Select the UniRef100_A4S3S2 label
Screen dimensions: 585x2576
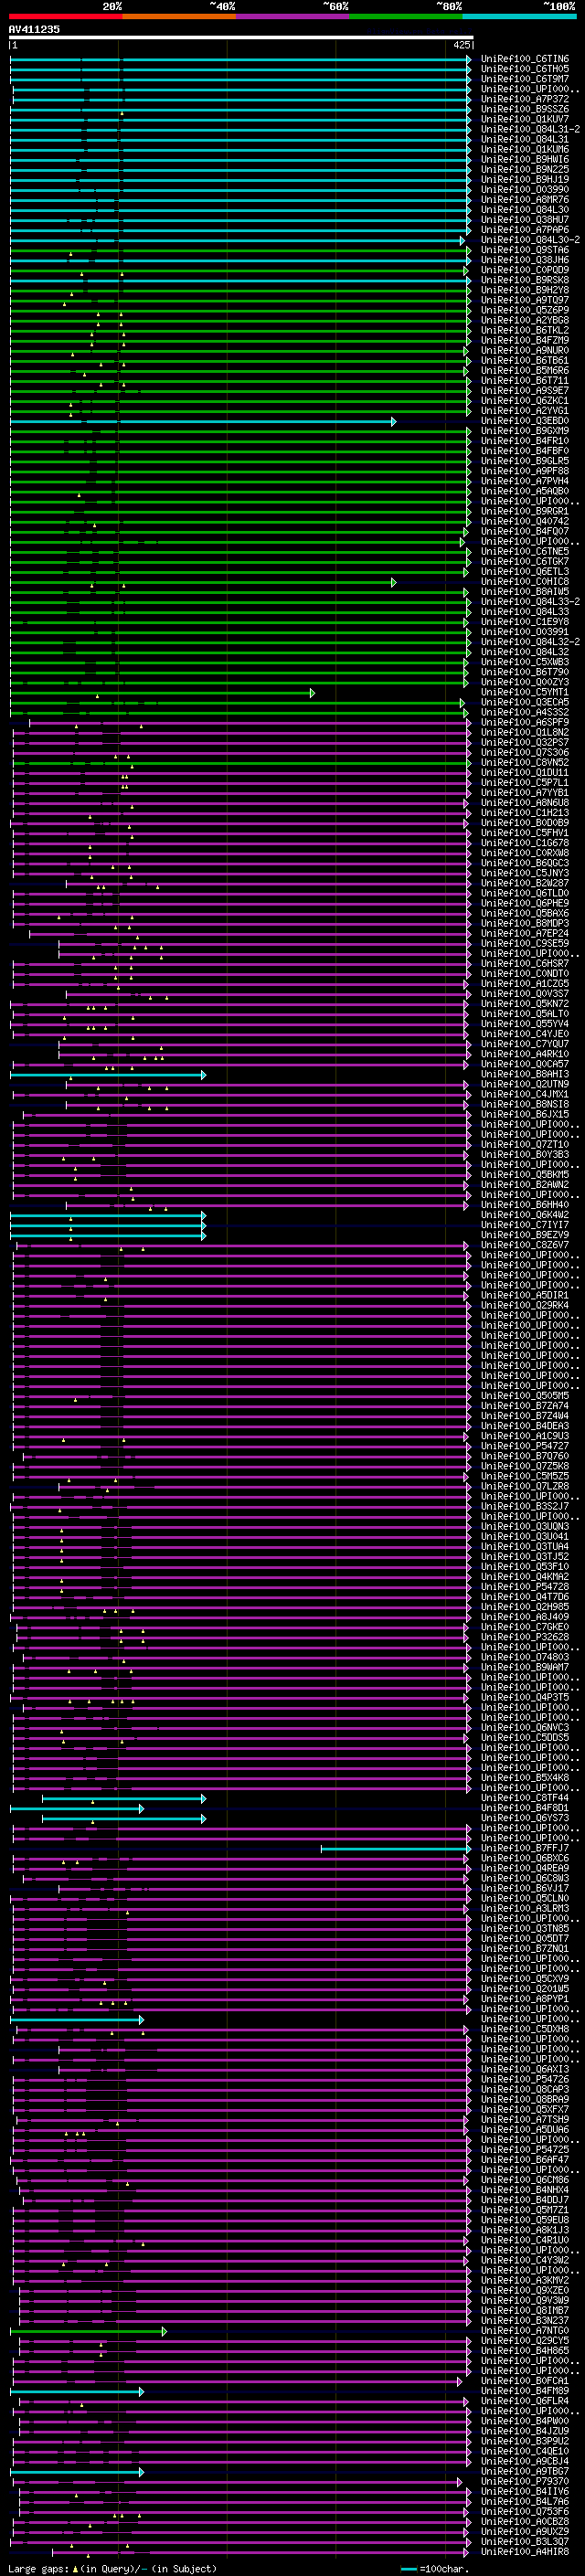(525, 712)
